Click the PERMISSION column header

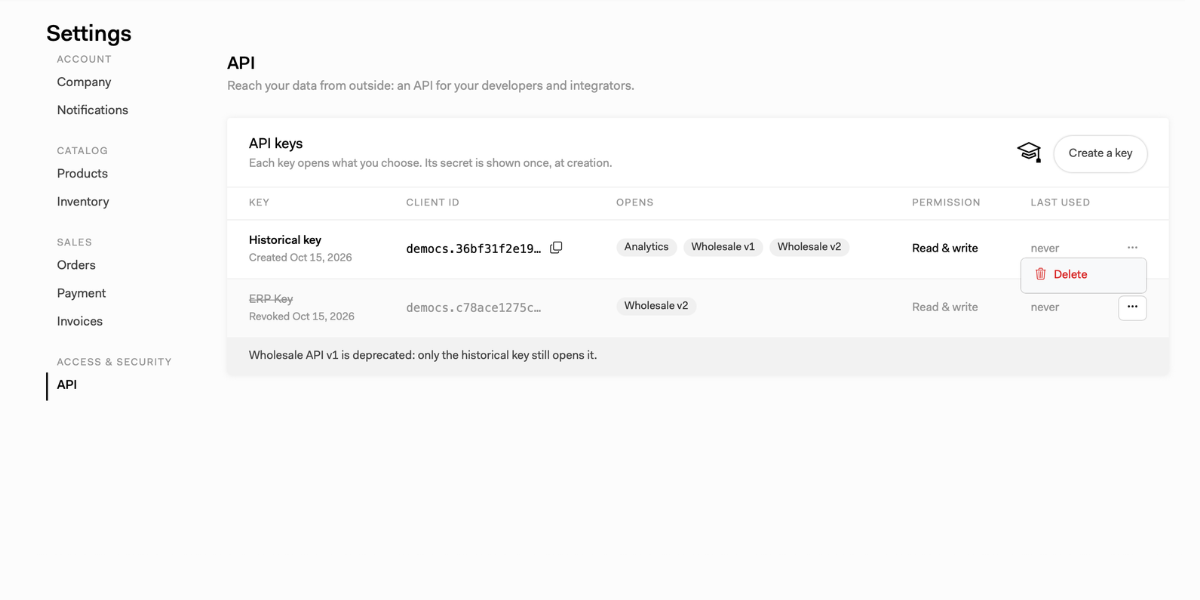click(x=946, y=203)
